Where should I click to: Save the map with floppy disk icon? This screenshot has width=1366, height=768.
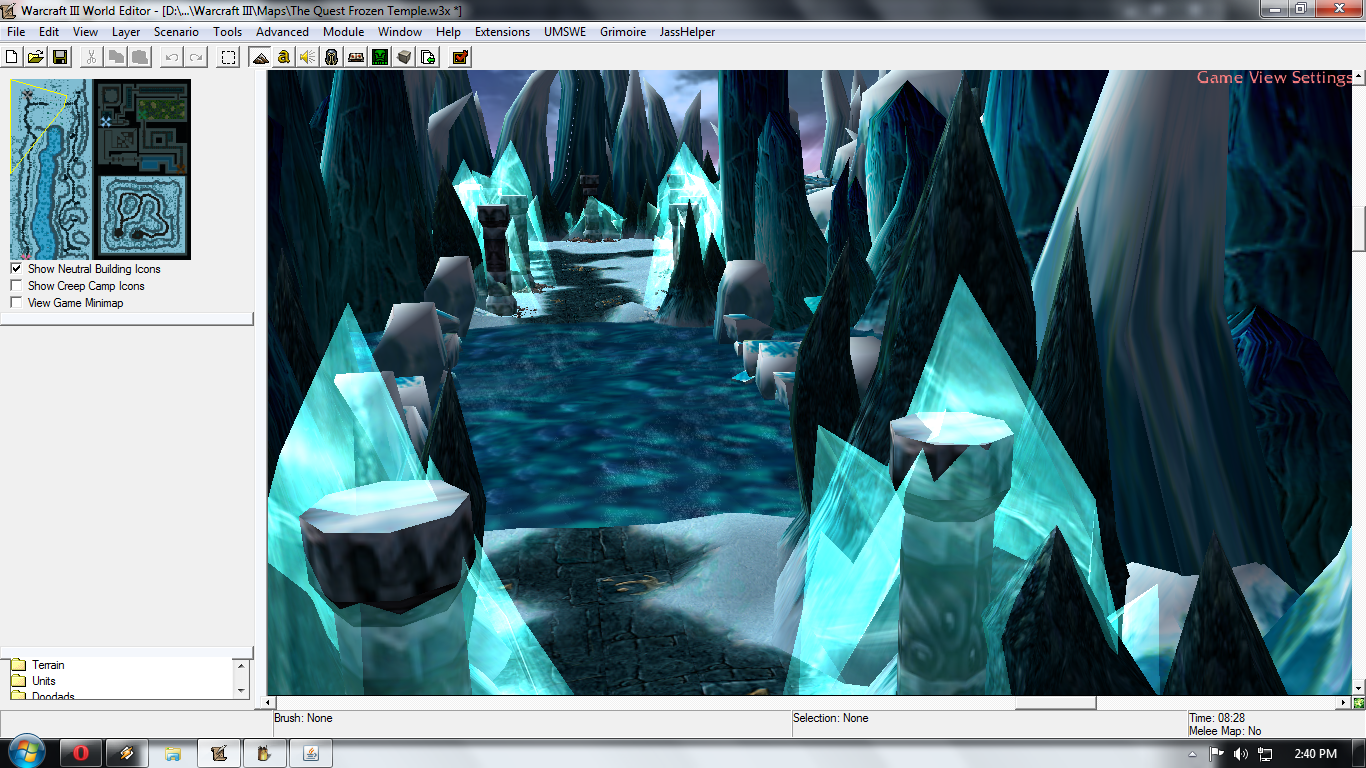[59, 57]
